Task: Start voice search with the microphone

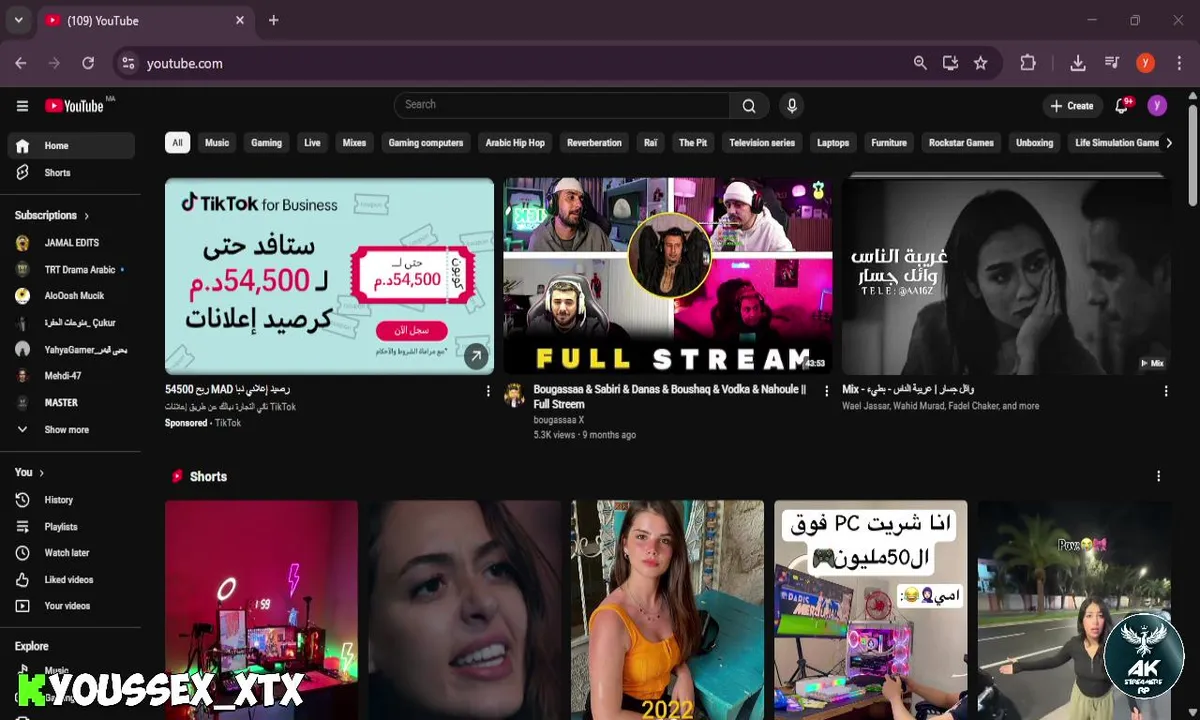Action: 792,105
